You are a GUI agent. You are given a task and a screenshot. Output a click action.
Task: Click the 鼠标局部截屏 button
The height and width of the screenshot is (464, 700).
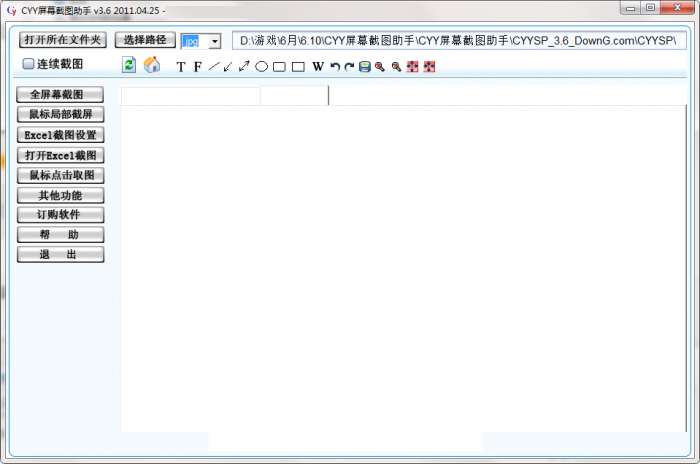point(60,114)
